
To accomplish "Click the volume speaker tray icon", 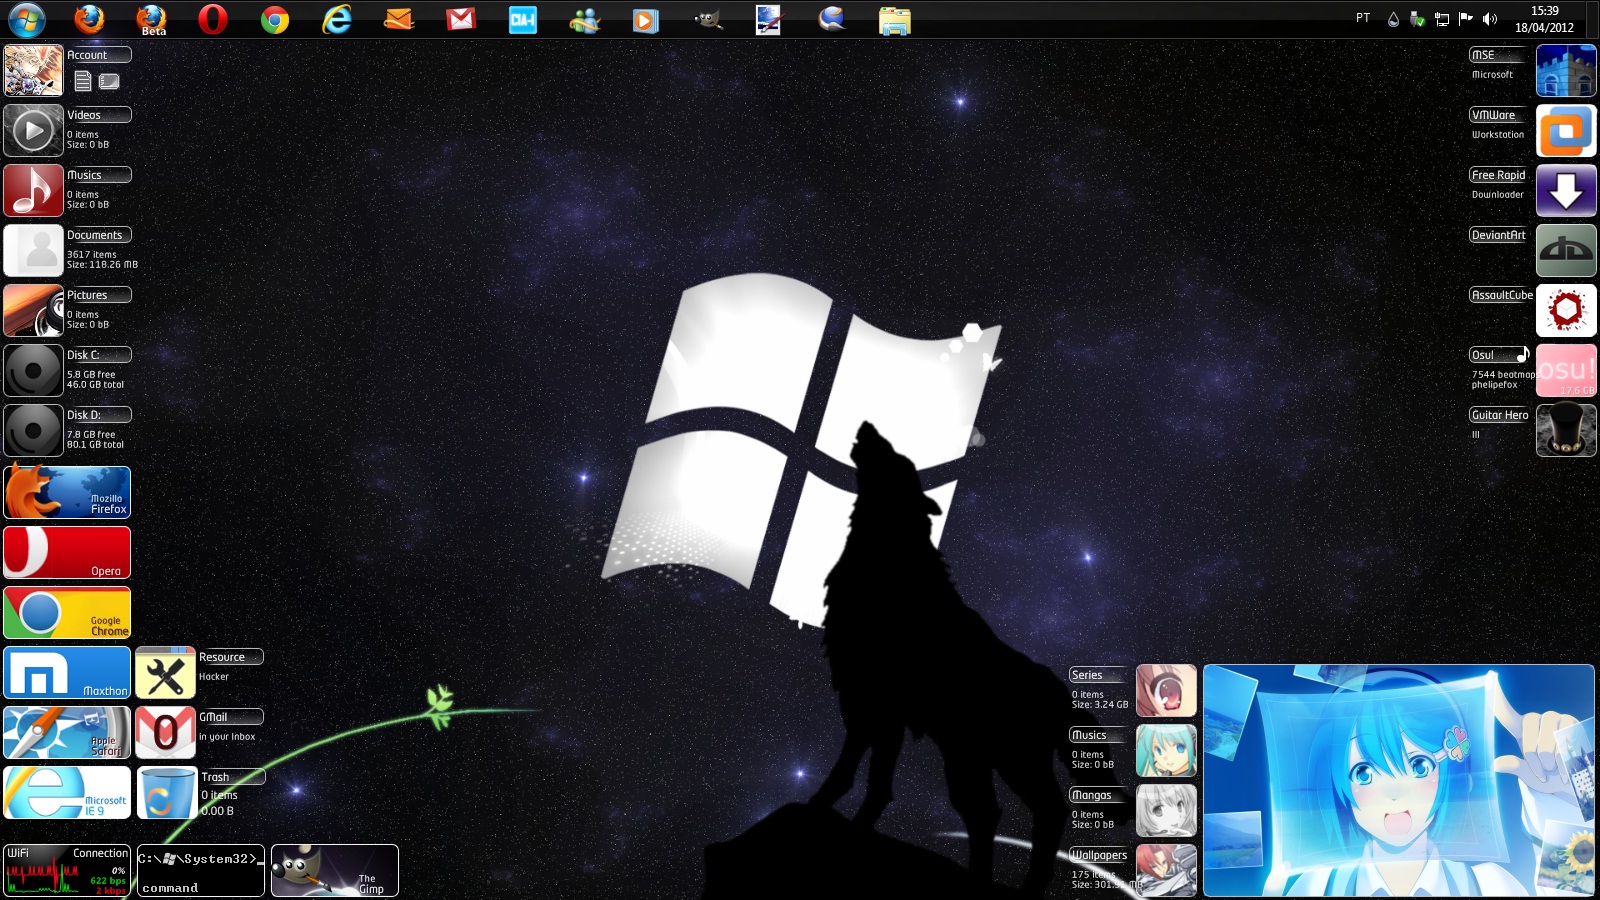I will 1490,19.
